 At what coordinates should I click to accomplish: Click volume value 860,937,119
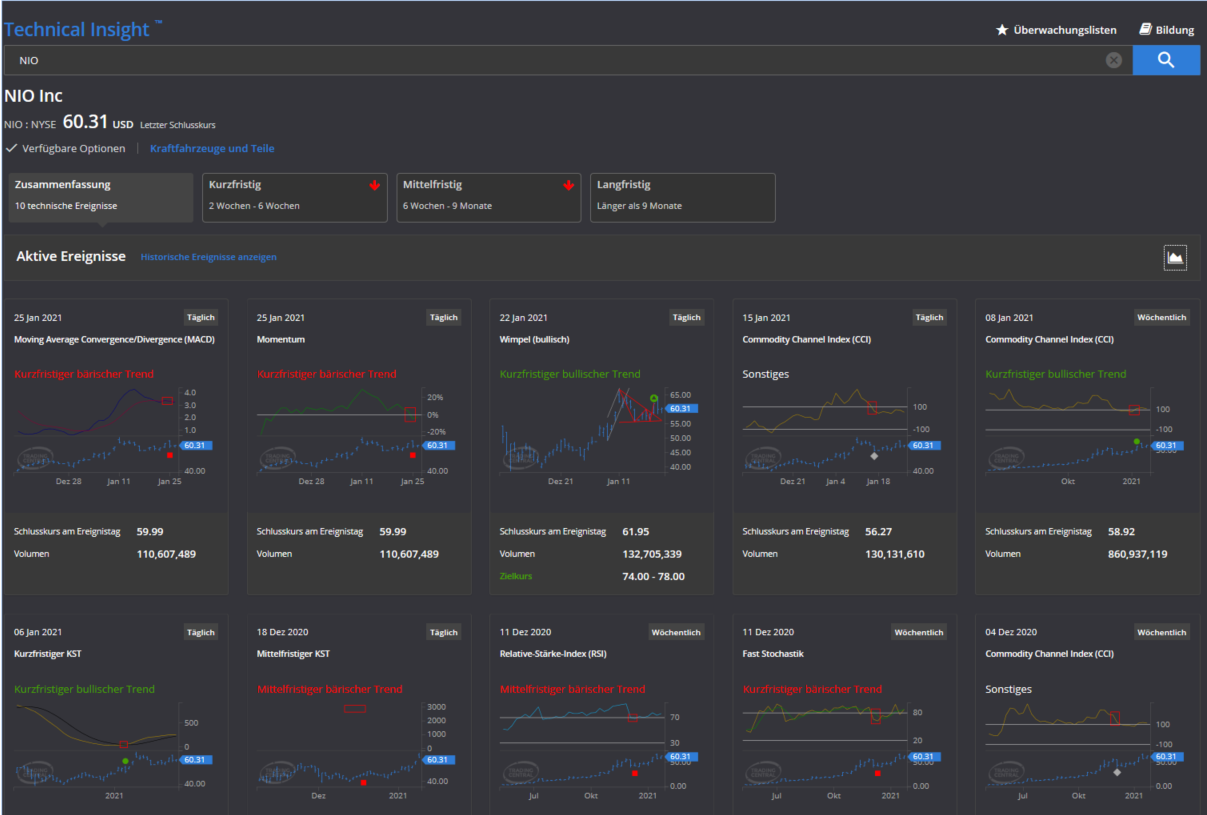coord(1137,554)
